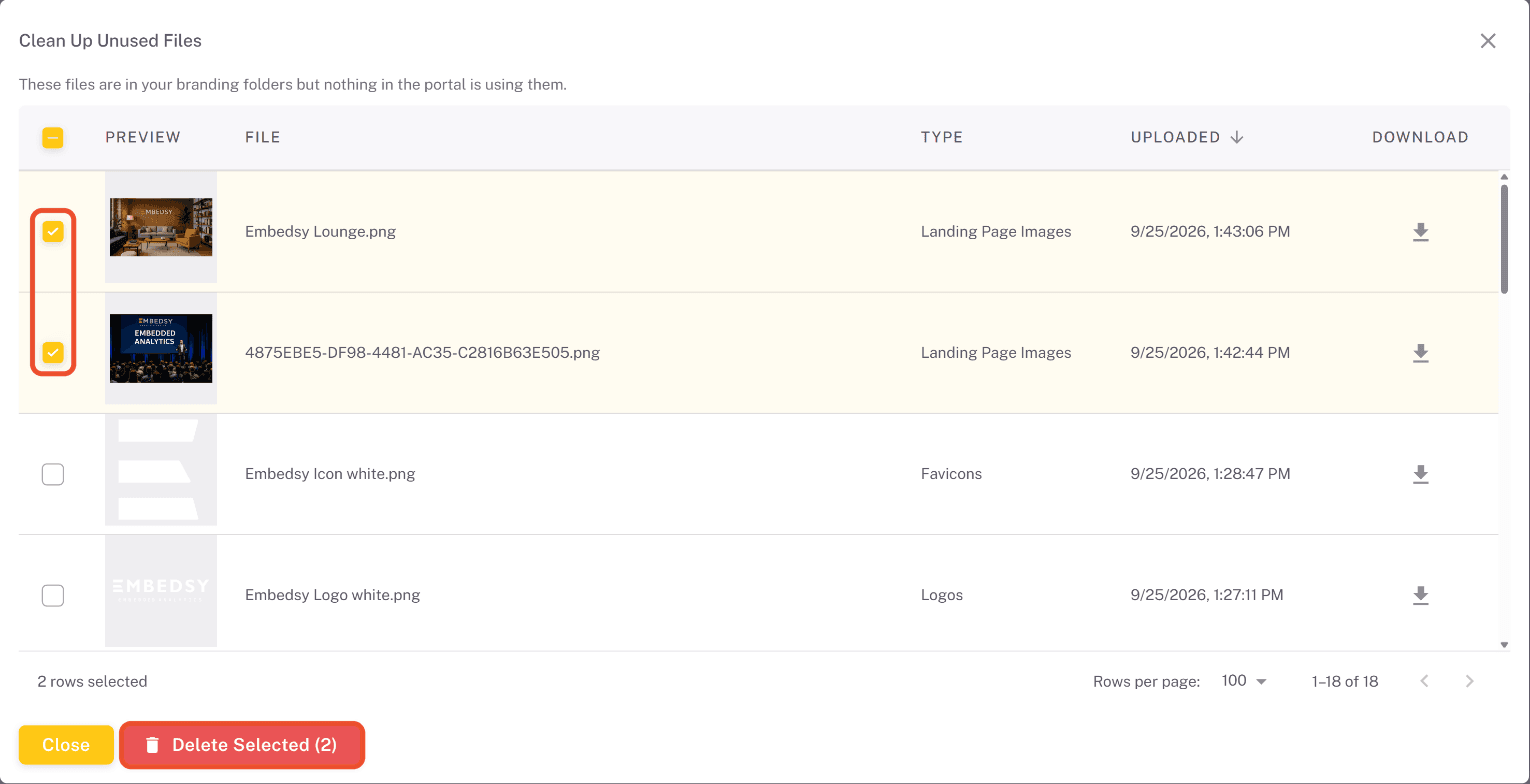Click the Favicons type cell
Viewport: 1530px width, 784px height.
click(951, 474)
